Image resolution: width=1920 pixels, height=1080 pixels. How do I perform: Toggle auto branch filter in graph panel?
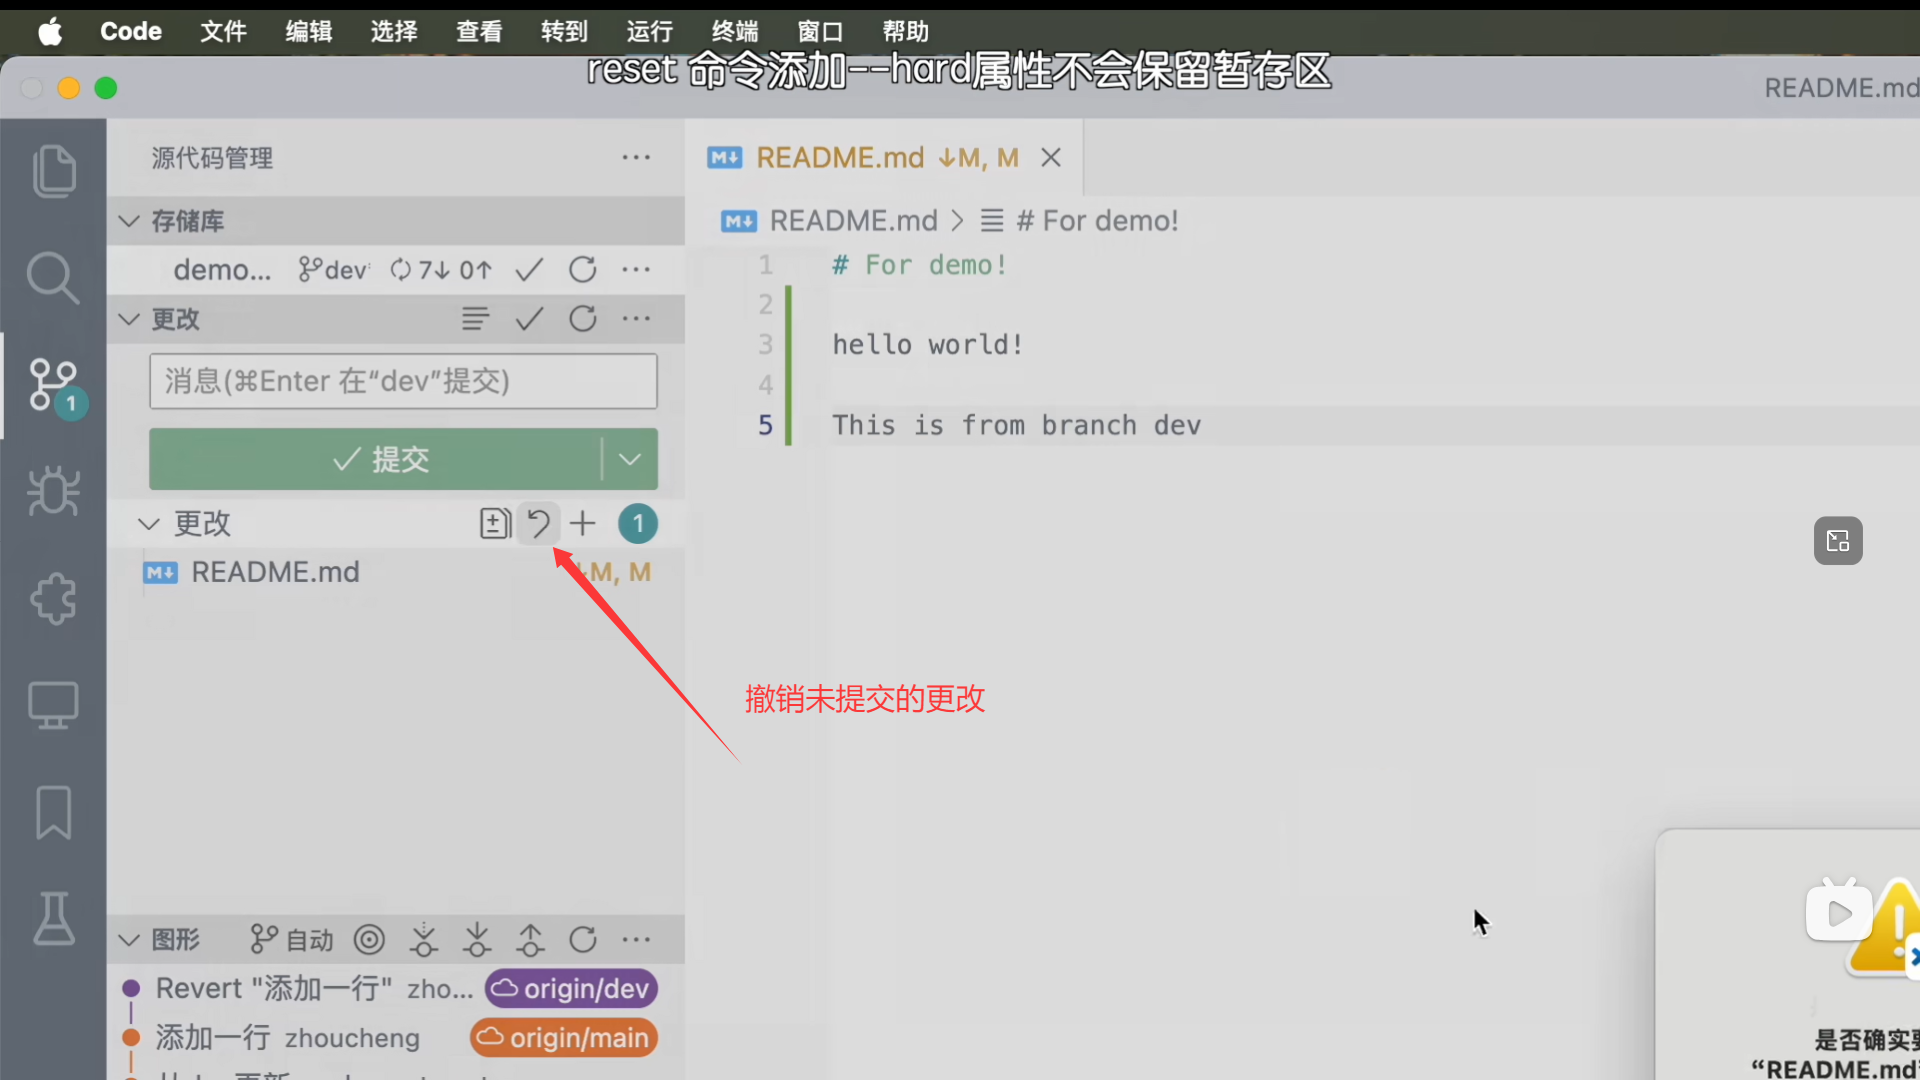click(291, 940)
